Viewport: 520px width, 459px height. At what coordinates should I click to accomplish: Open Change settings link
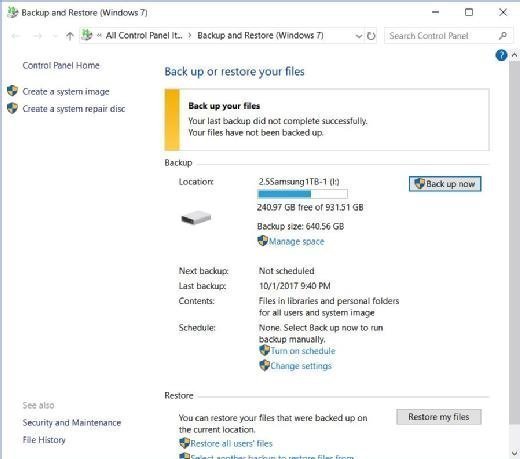(301, 366)
